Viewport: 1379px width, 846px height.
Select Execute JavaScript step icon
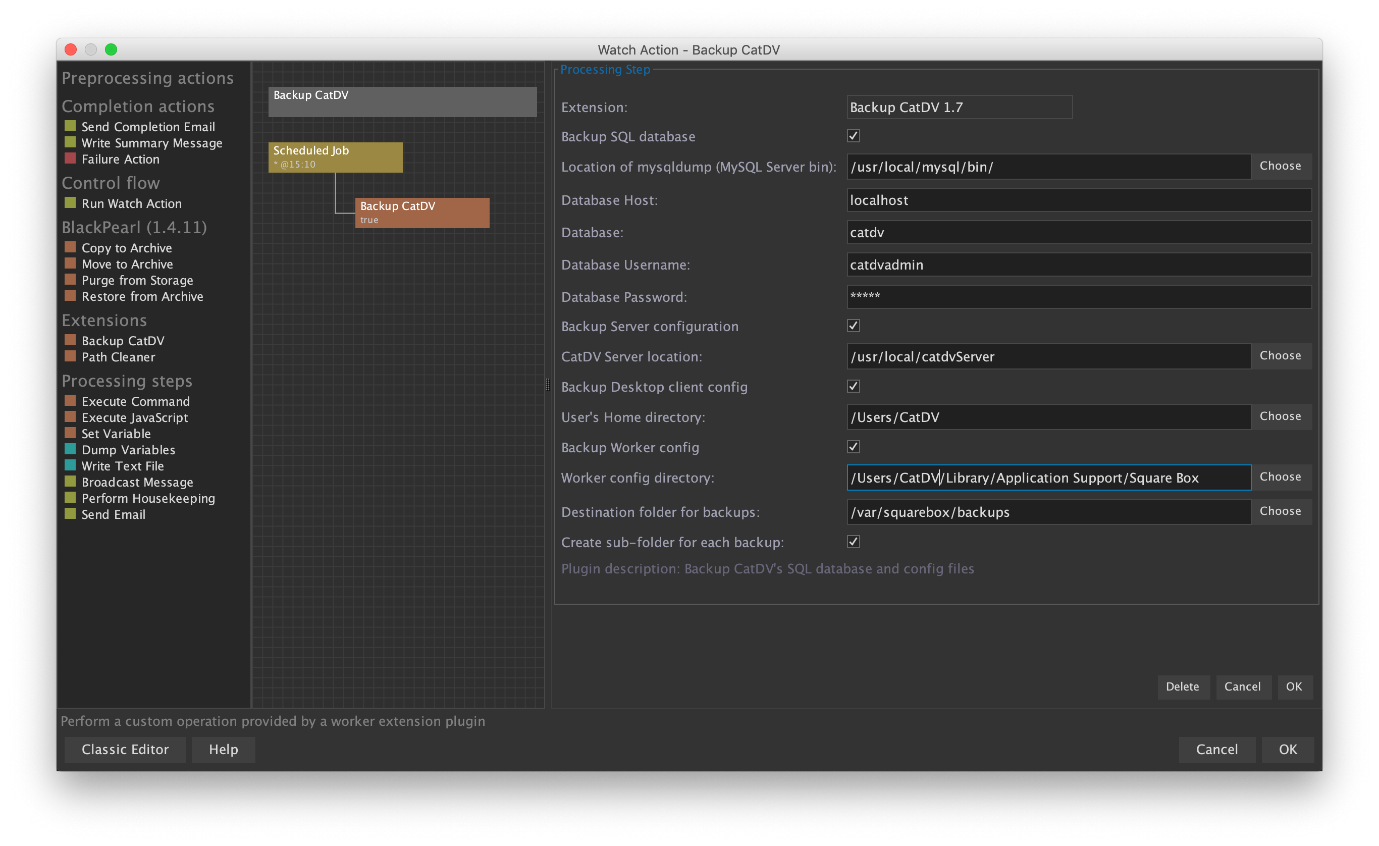pyautogui.click(x=70, y=417)
